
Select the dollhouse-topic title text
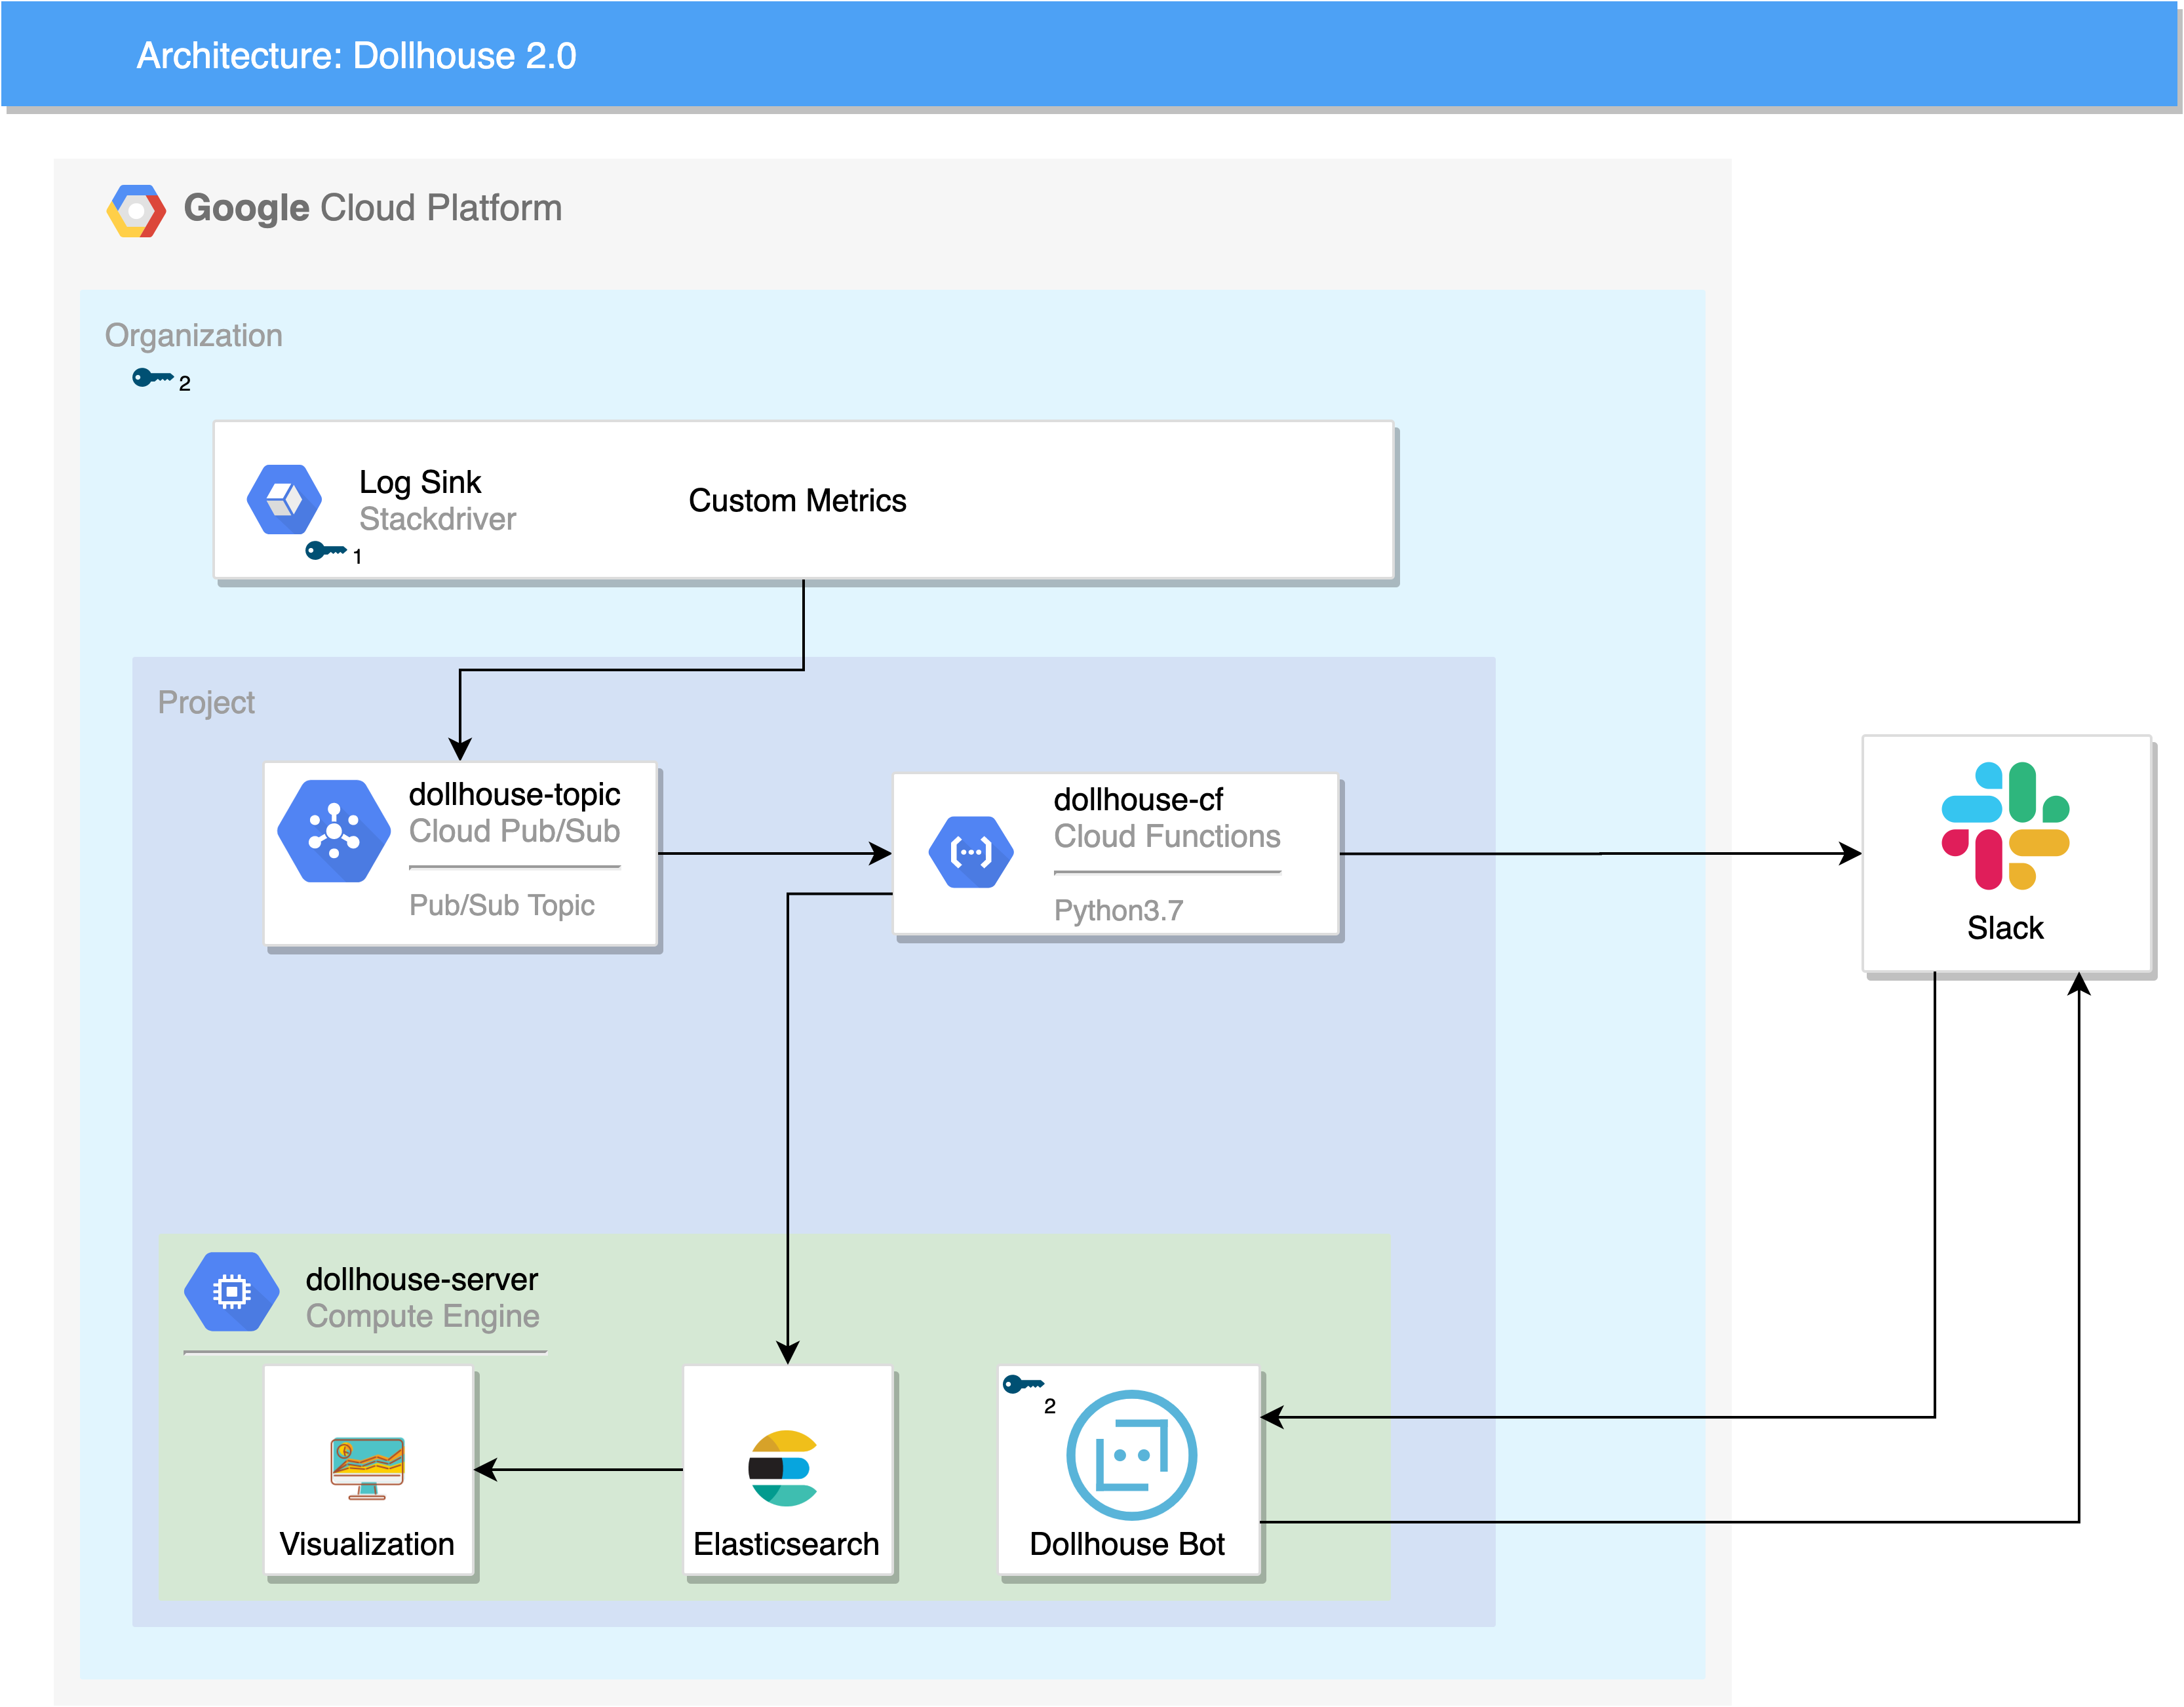point(514,794)
